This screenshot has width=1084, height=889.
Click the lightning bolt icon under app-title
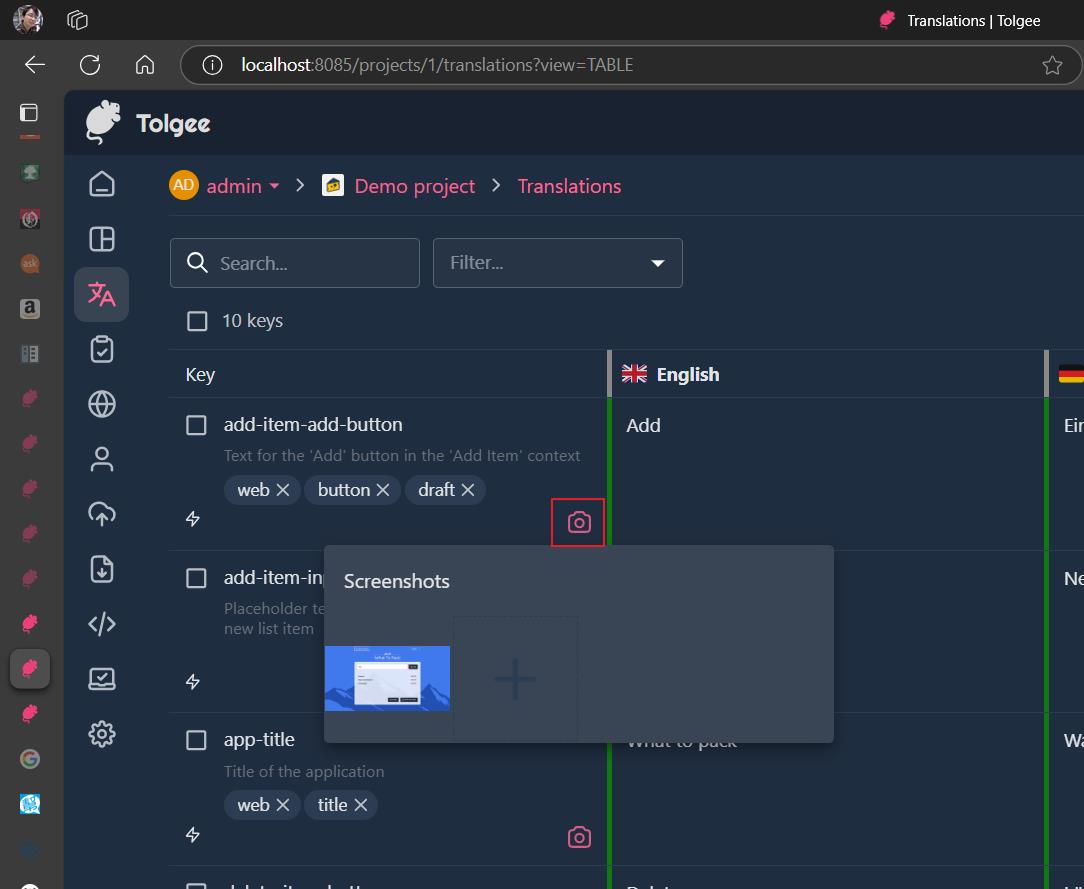tap(193, 834)
